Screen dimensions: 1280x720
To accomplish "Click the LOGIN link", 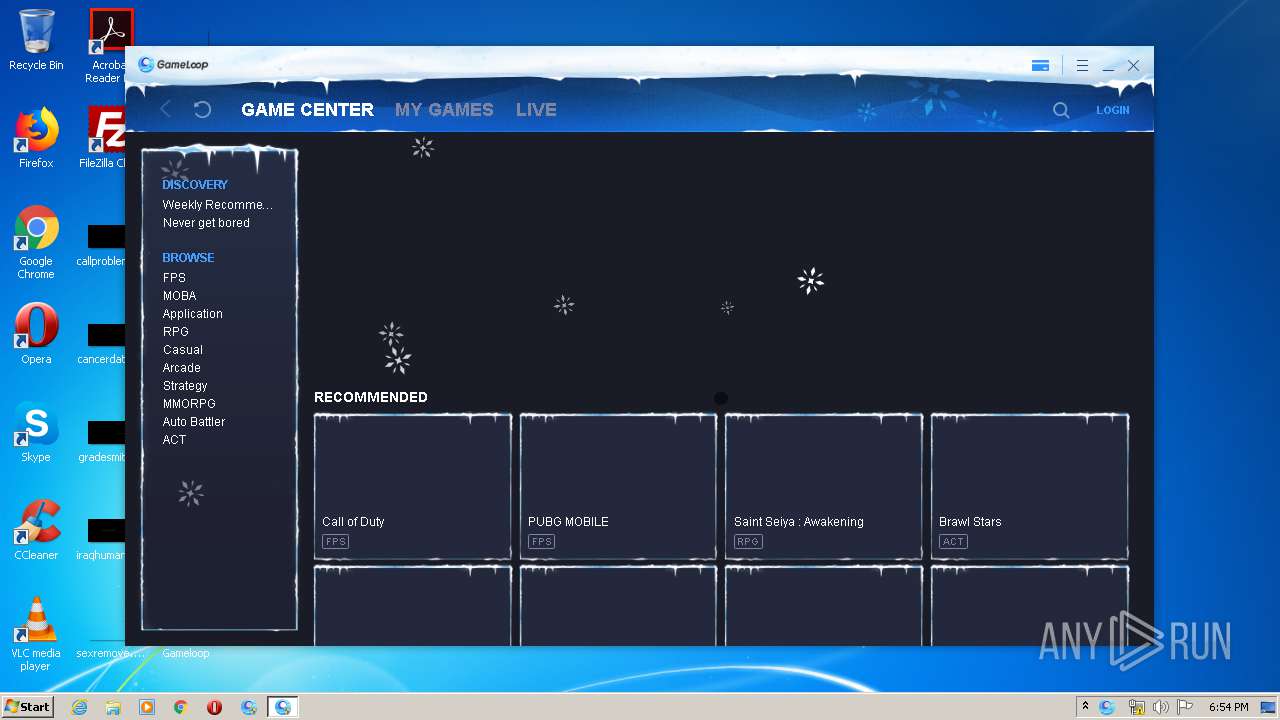I will coord(1112,110).
